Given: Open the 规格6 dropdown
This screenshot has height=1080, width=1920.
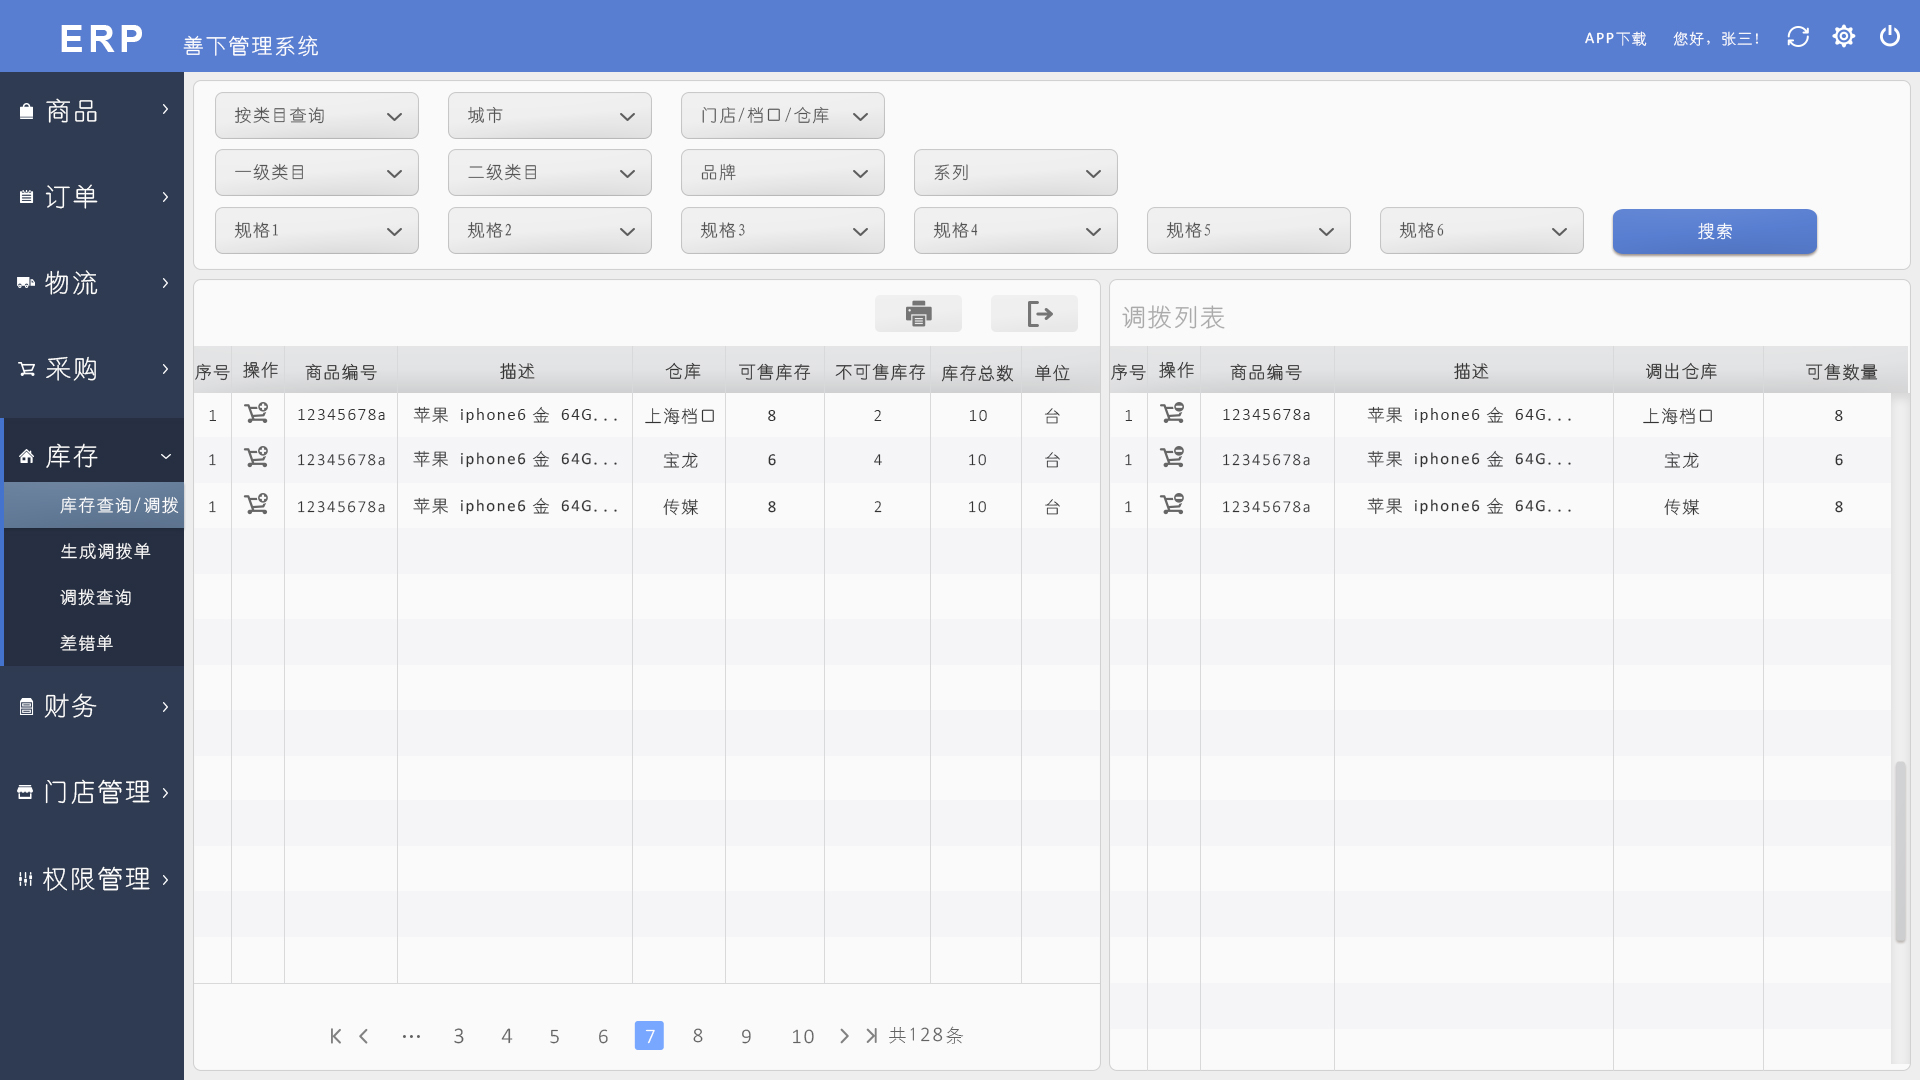Looking at the screenshot, I should 1481,230.
